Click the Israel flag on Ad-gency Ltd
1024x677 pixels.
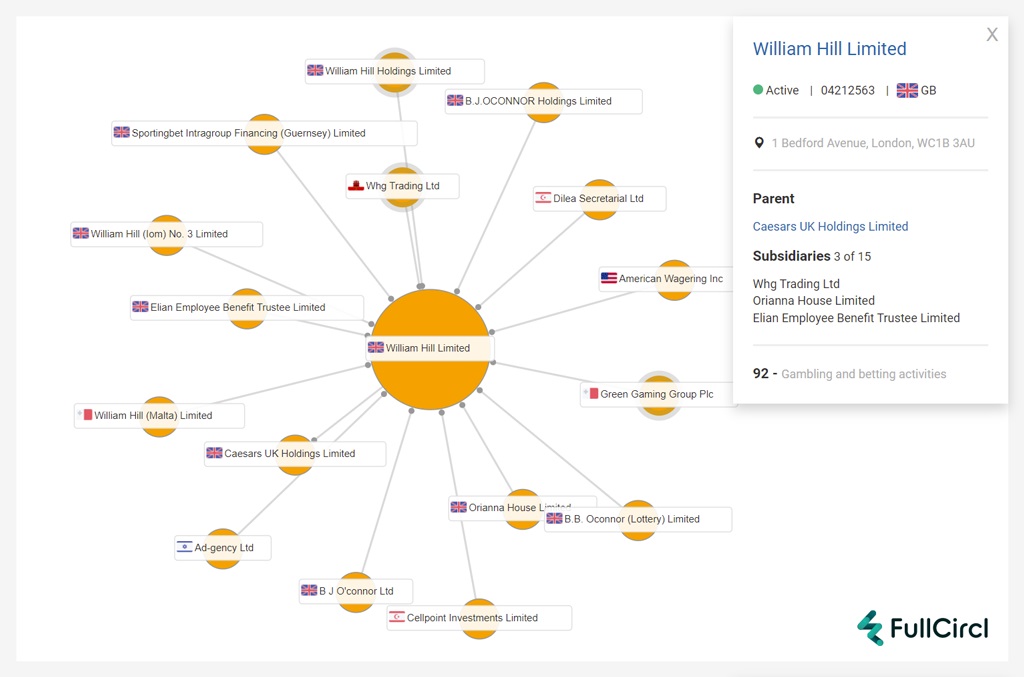coord(185,547)
